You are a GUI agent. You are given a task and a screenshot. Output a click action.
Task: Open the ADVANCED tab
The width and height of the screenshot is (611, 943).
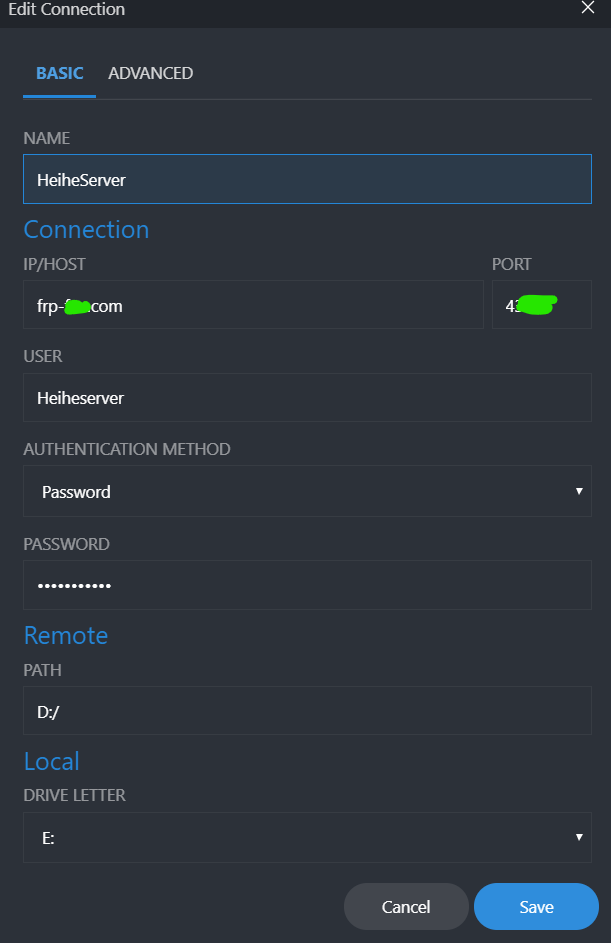click(x=150, y=73)
